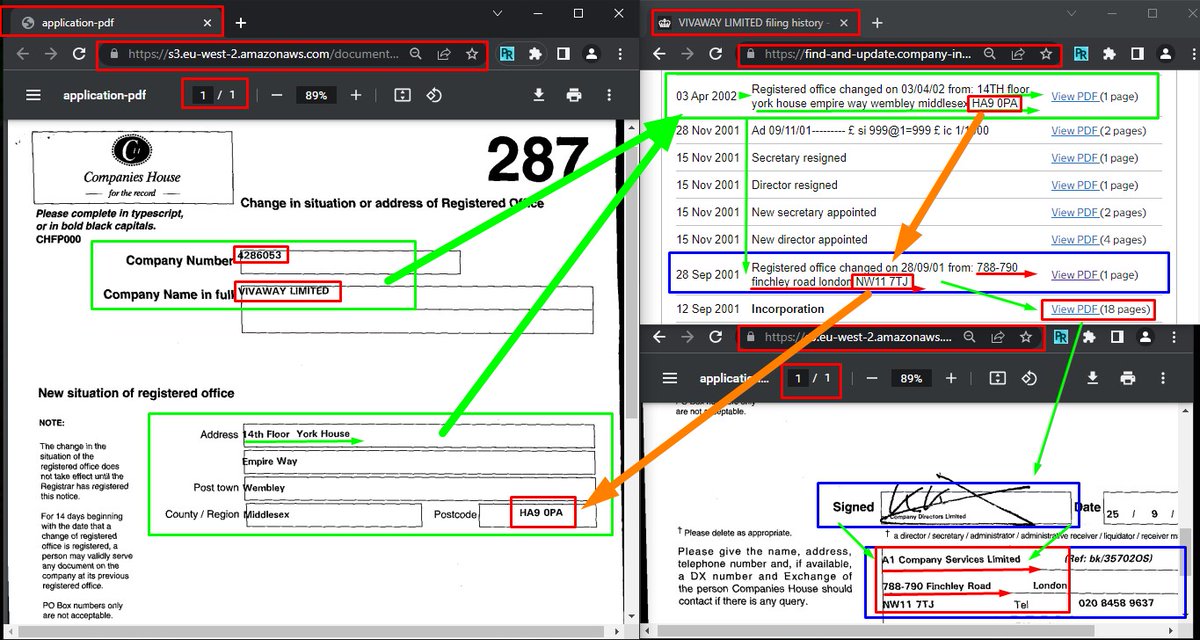
Task: Close the application-pdf tab
Action: [208, 22]
